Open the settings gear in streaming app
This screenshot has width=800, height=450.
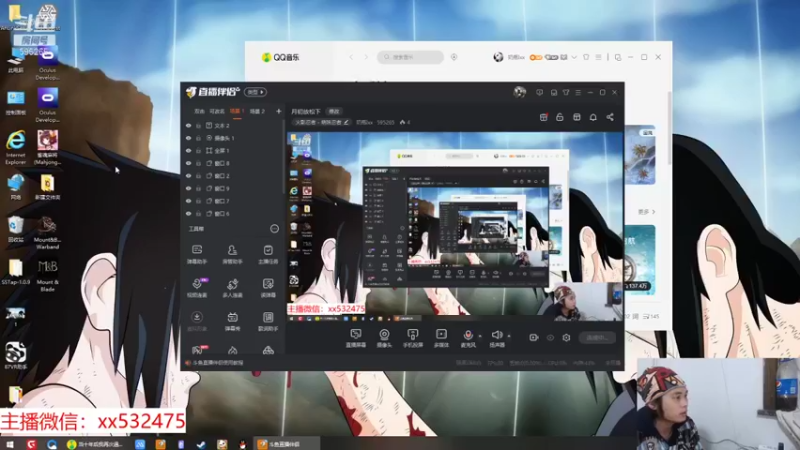[566, 337]
